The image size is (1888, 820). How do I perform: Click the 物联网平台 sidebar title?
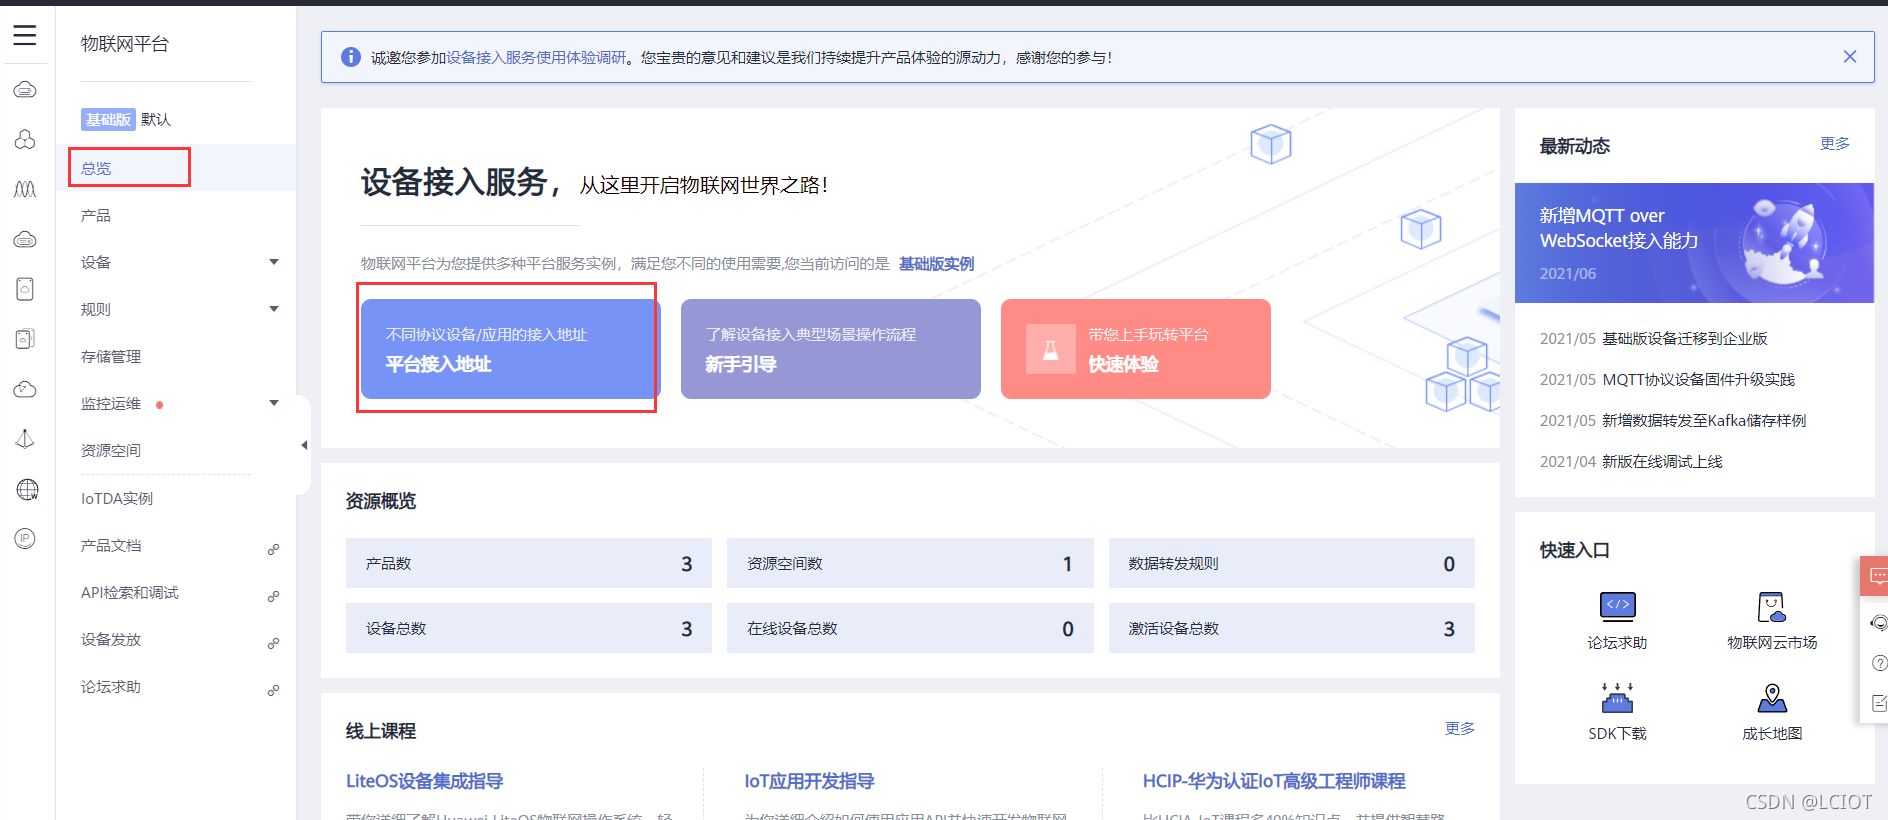[125, 44]
